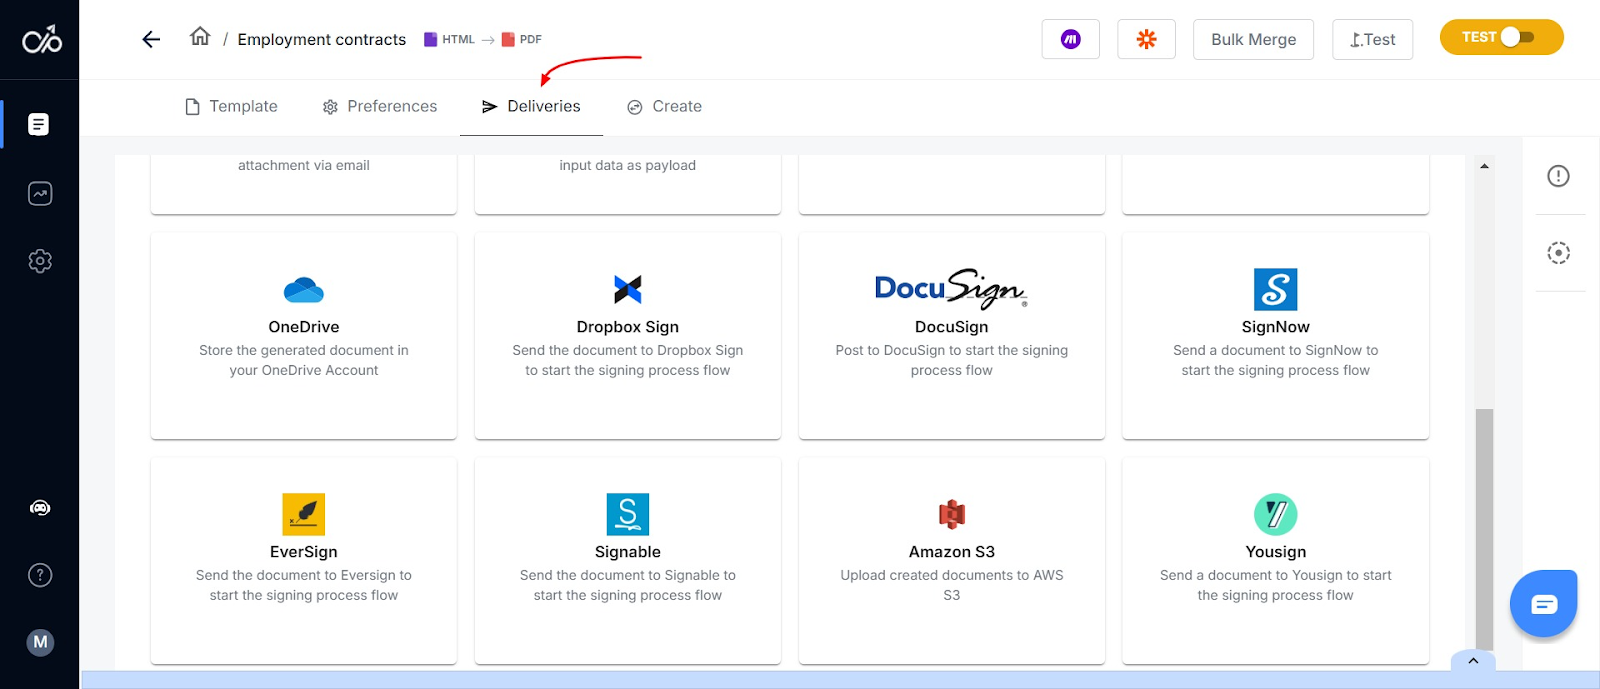
Task: Click the app logo in the sidebar
Action: click(x=42, y=39)
